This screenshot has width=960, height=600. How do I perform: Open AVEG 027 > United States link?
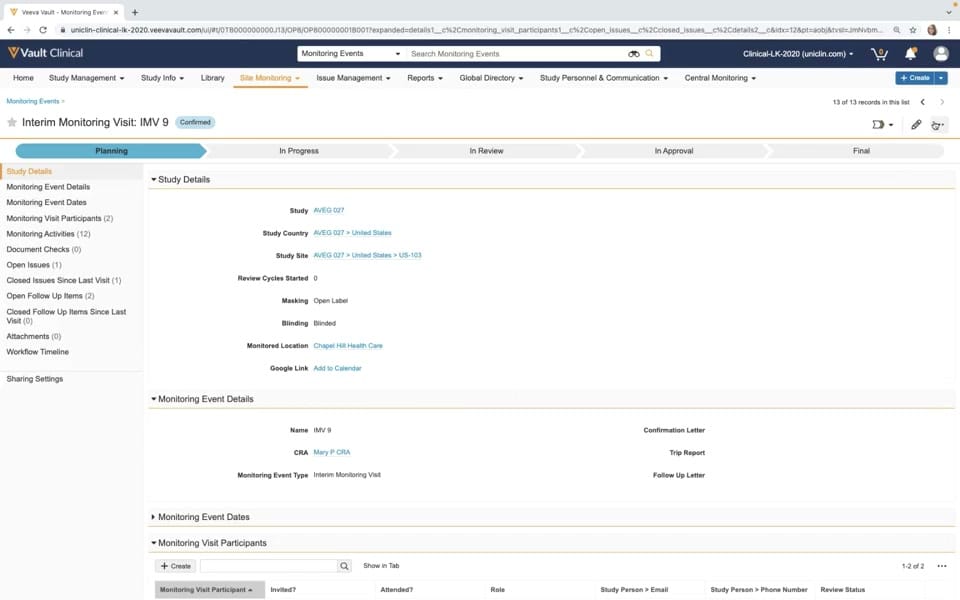click(352, 233)
